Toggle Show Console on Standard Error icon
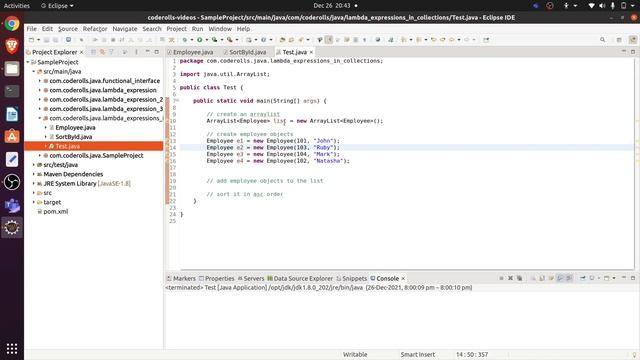 pyautogui.click(x=569, y=278)
